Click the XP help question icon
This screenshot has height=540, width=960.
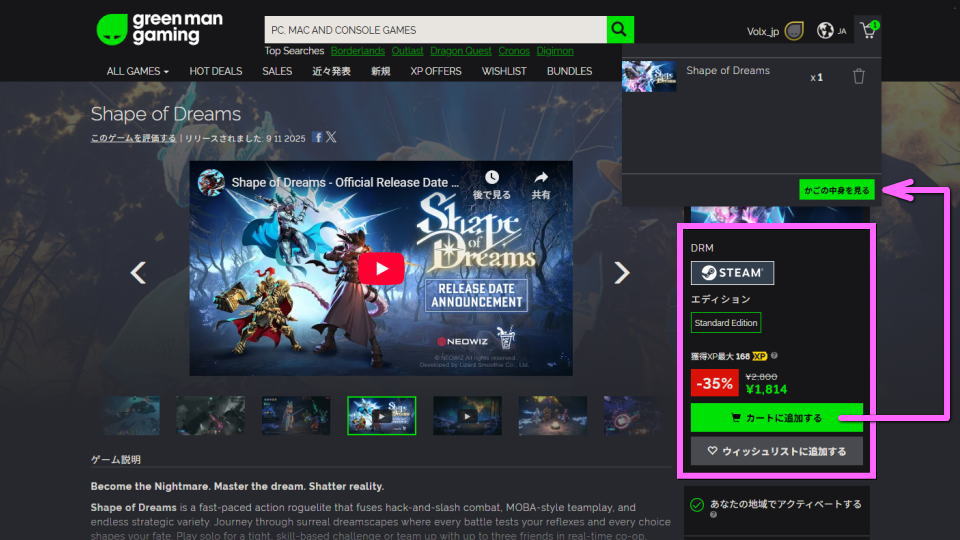click(x=774, y=355)
